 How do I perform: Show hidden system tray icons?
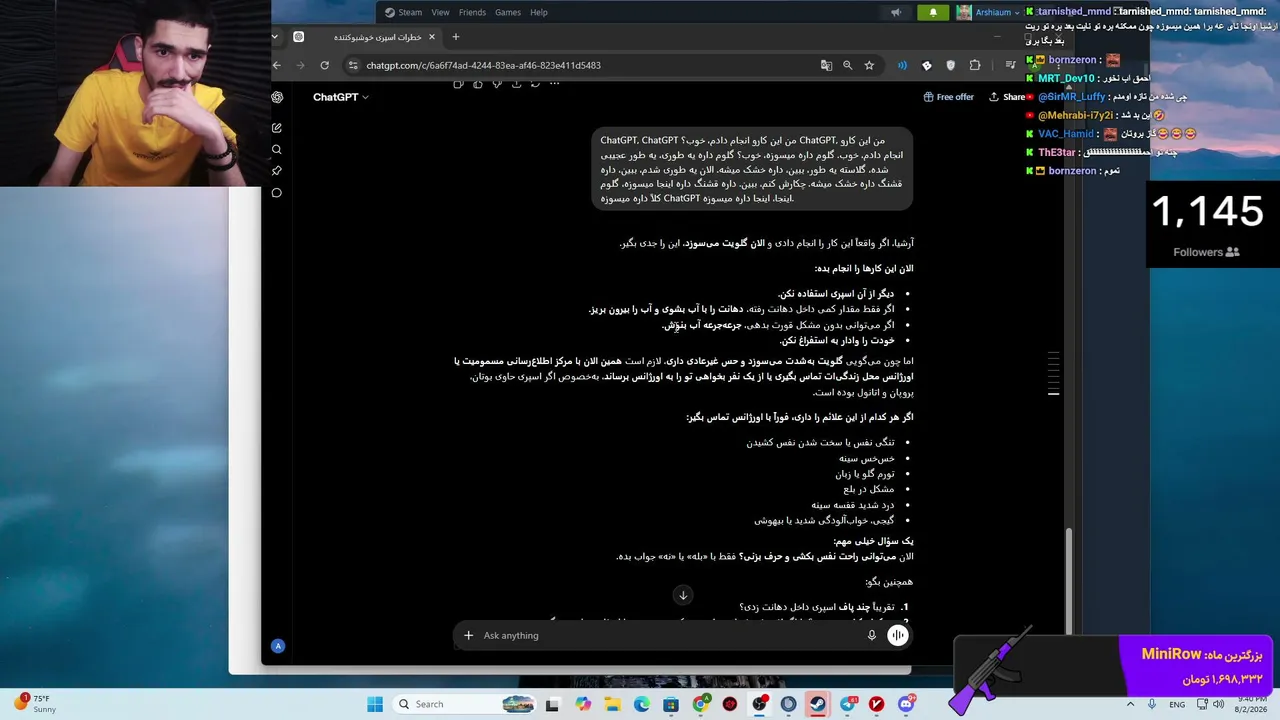(x=1132, y=704)
